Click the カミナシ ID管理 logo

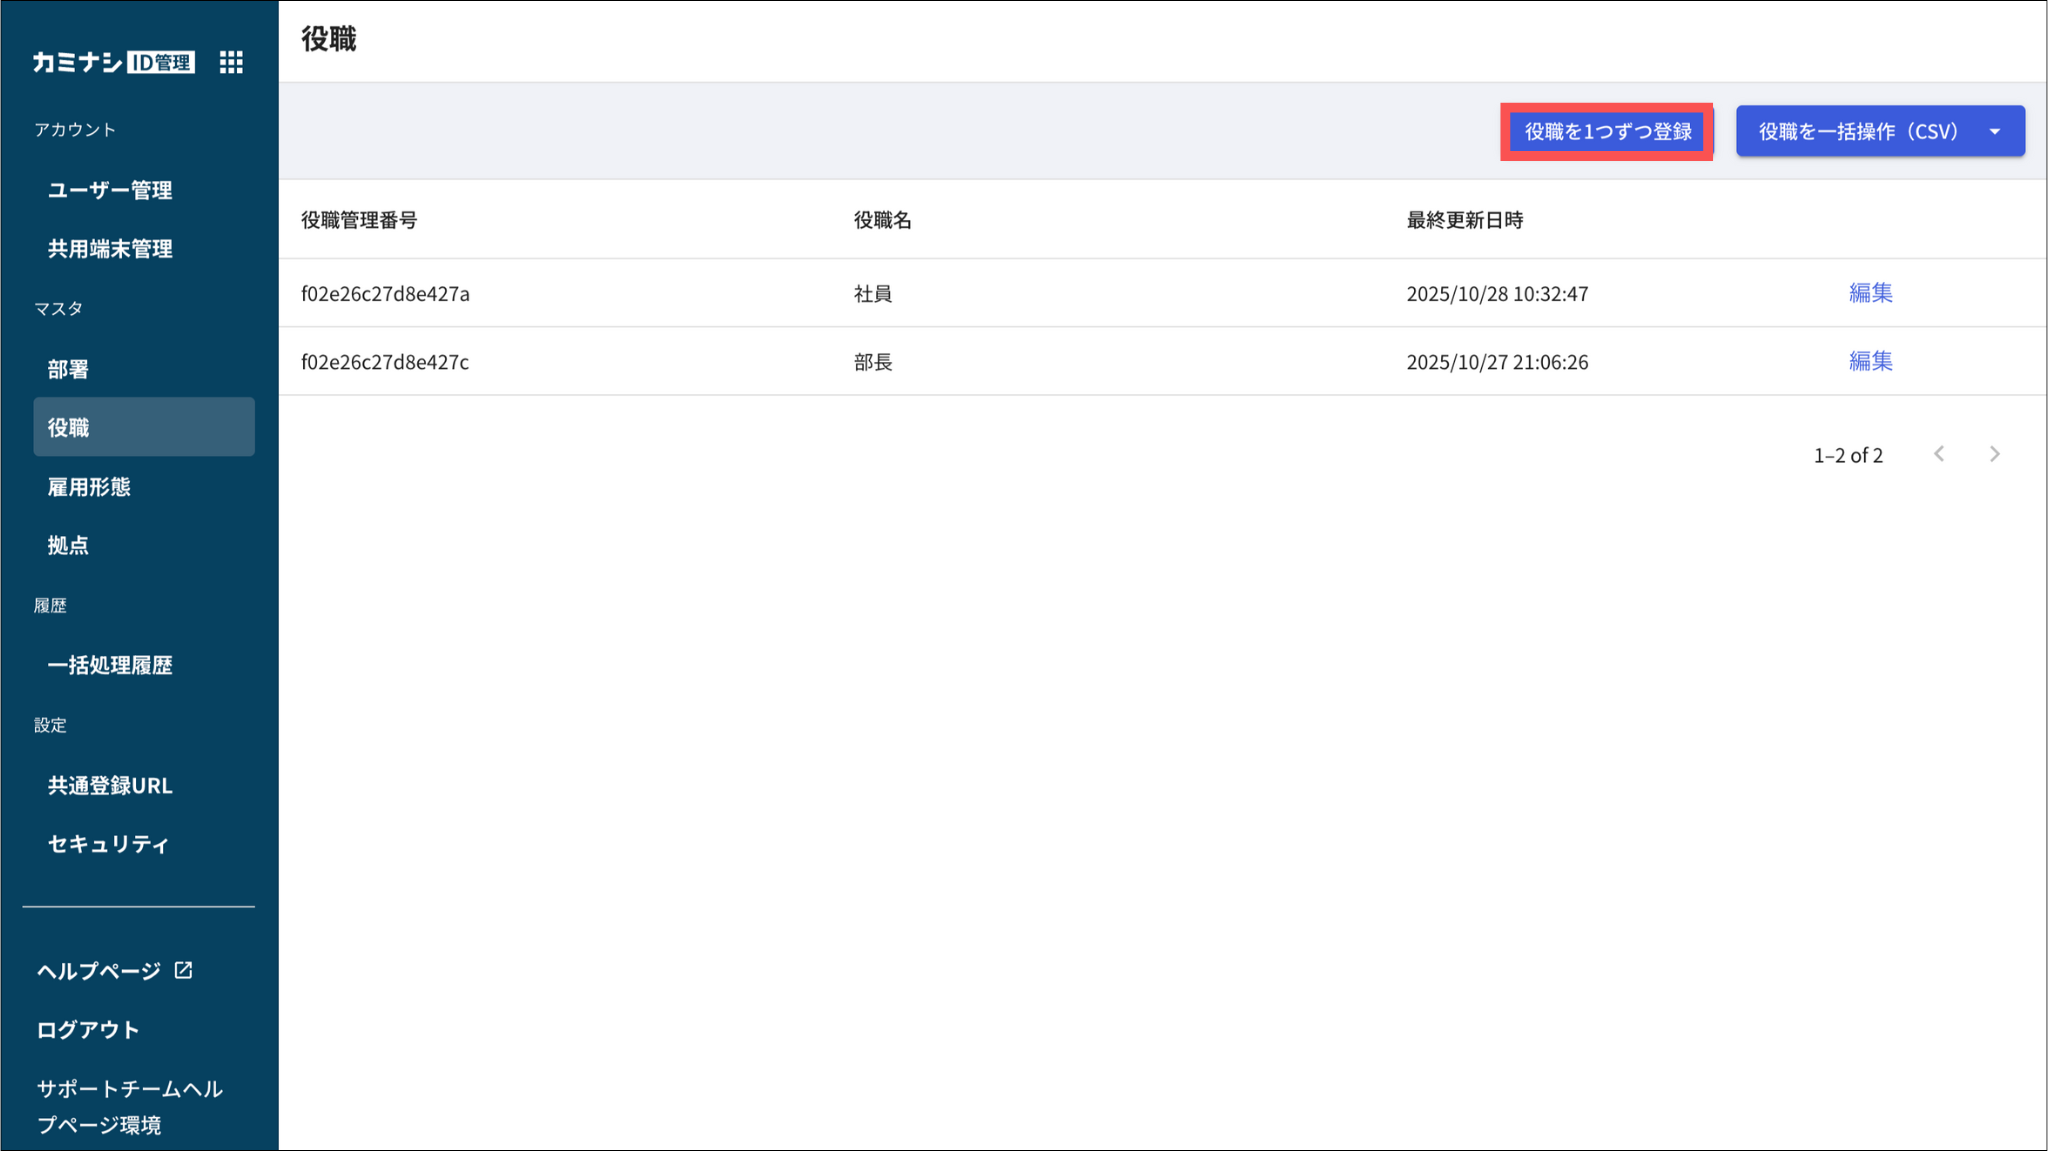tap(113, 62)
